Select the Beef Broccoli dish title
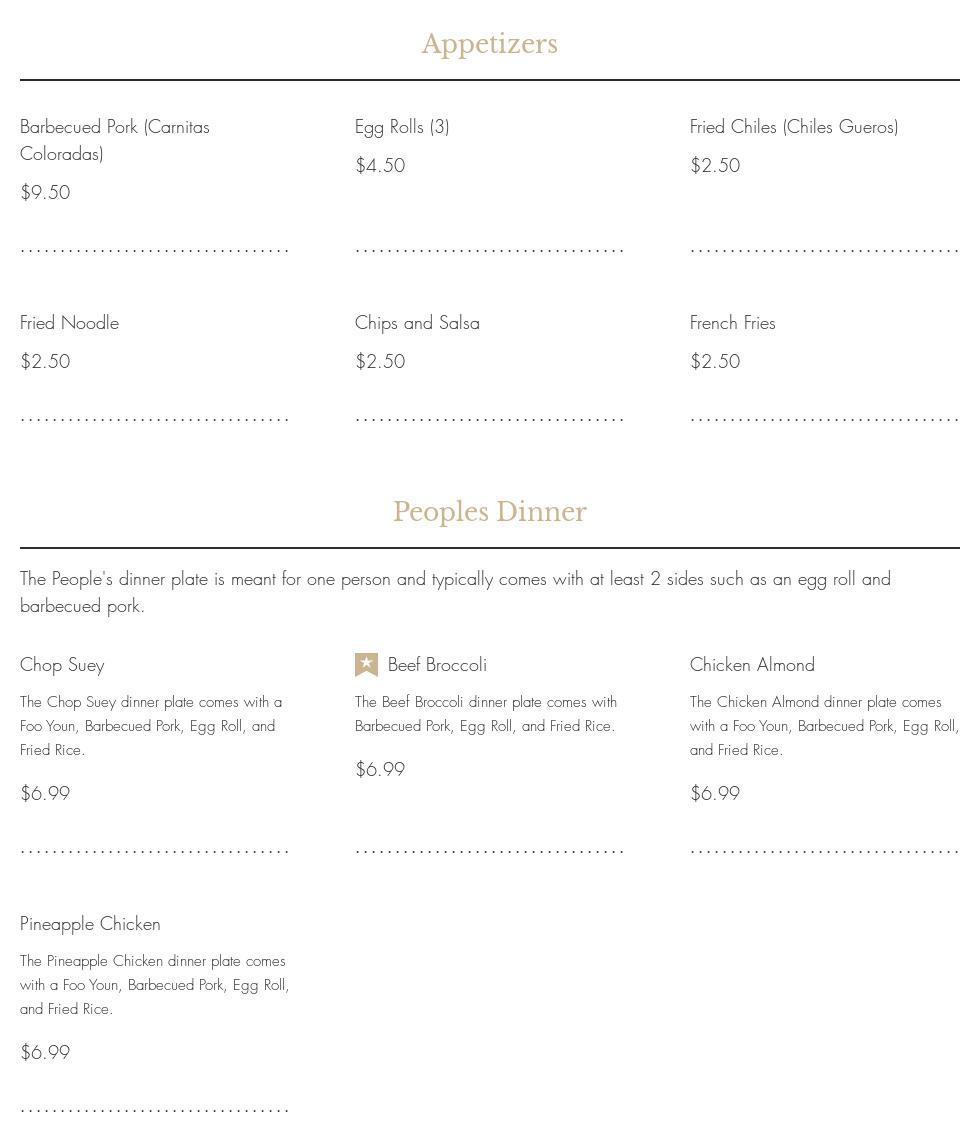Image resolution: width=965 pixels, height=1121 pixels. (437, 665)
